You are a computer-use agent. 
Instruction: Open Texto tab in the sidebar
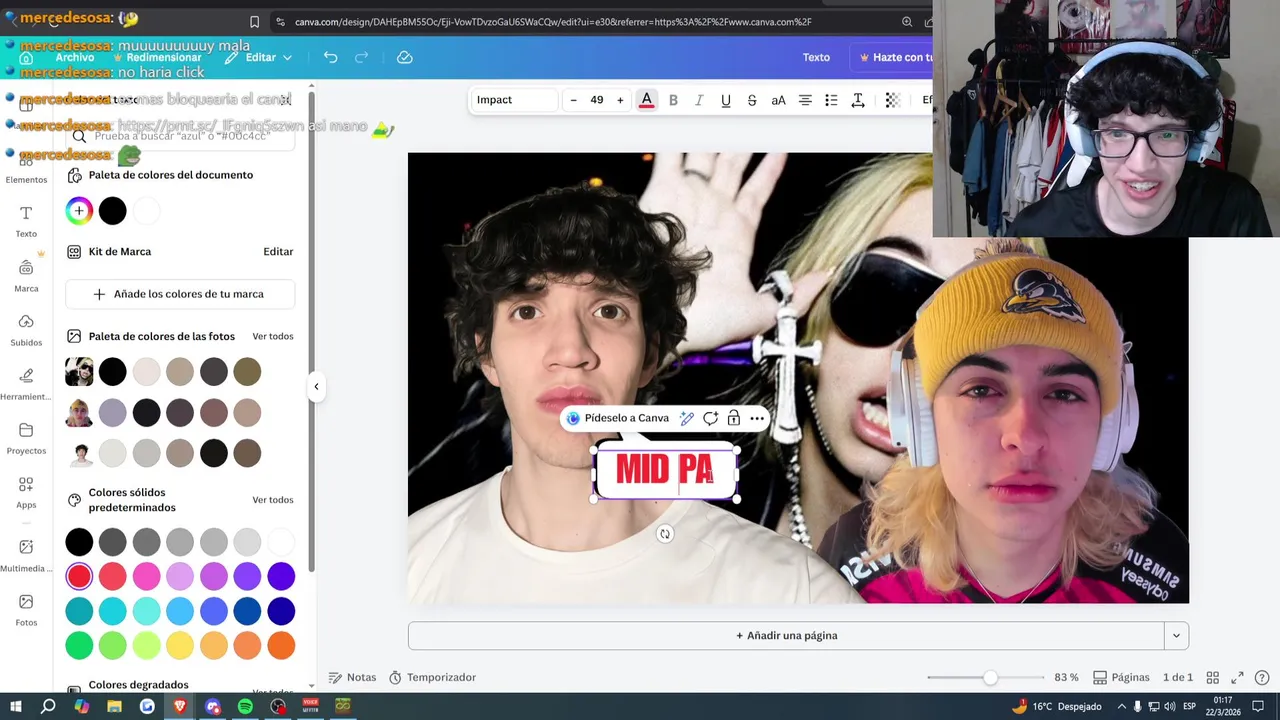[x=26, y=221]
